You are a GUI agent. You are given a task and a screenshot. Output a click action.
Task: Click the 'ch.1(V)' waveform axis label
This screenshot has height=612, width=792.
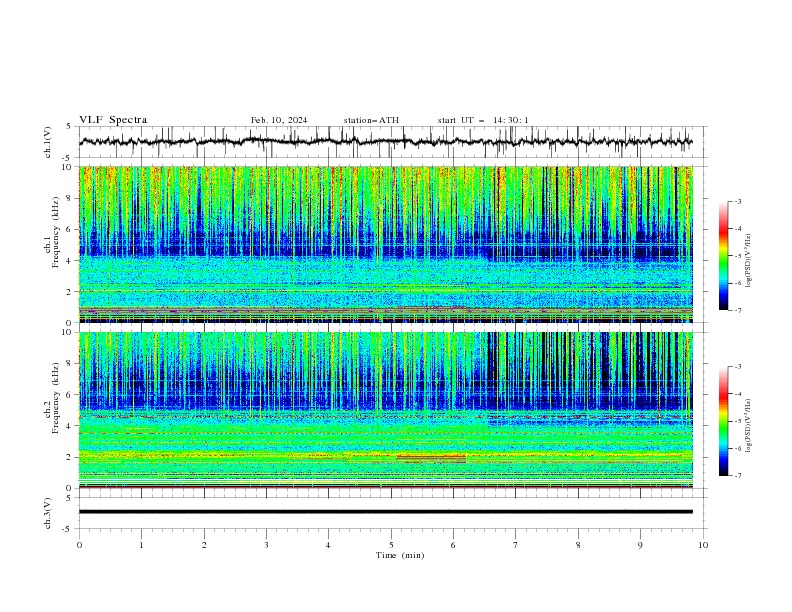48,142
